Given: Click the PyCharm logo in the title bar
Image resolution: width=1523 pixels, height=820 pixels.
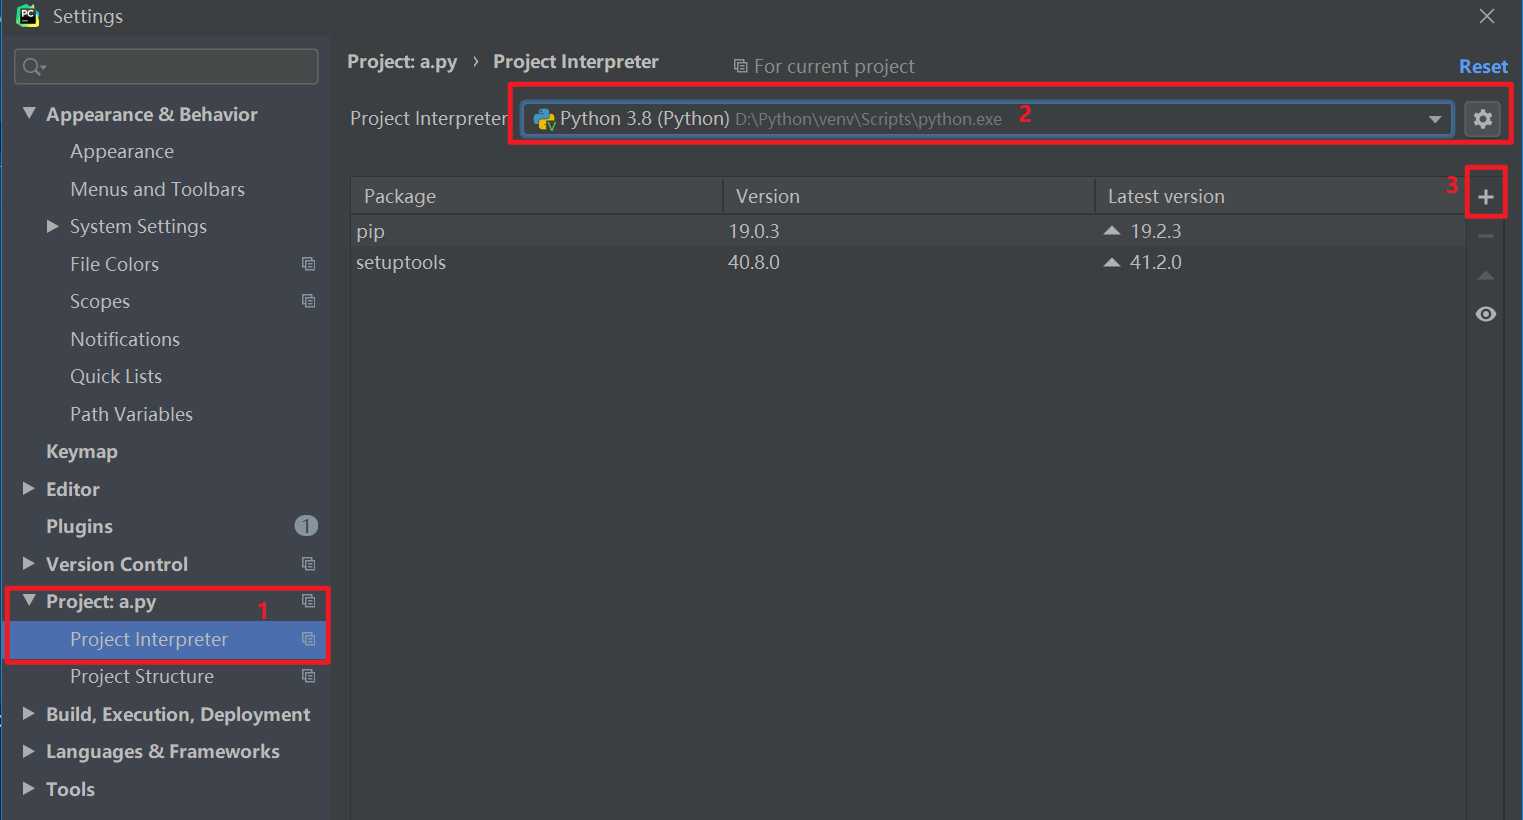Looking at the screenshot, I should [x=27, y=15].
